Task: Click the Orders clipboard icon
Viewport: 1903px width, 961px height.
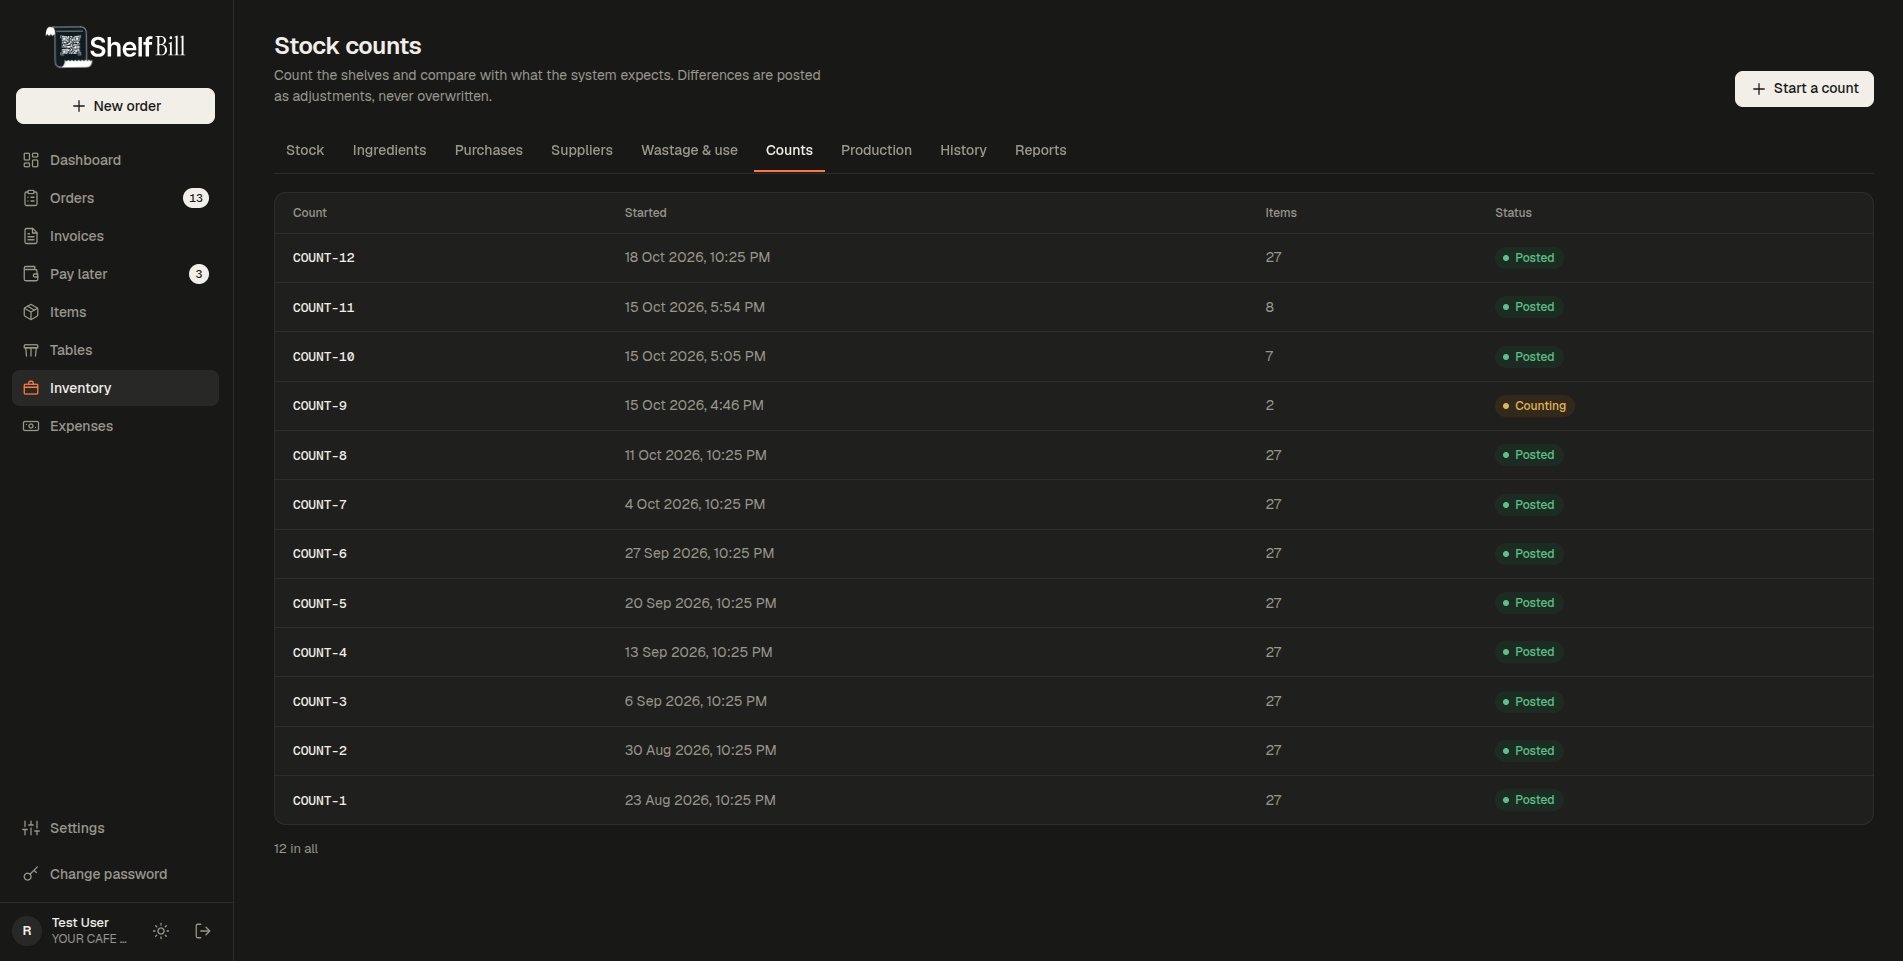Action: point(31,198)
